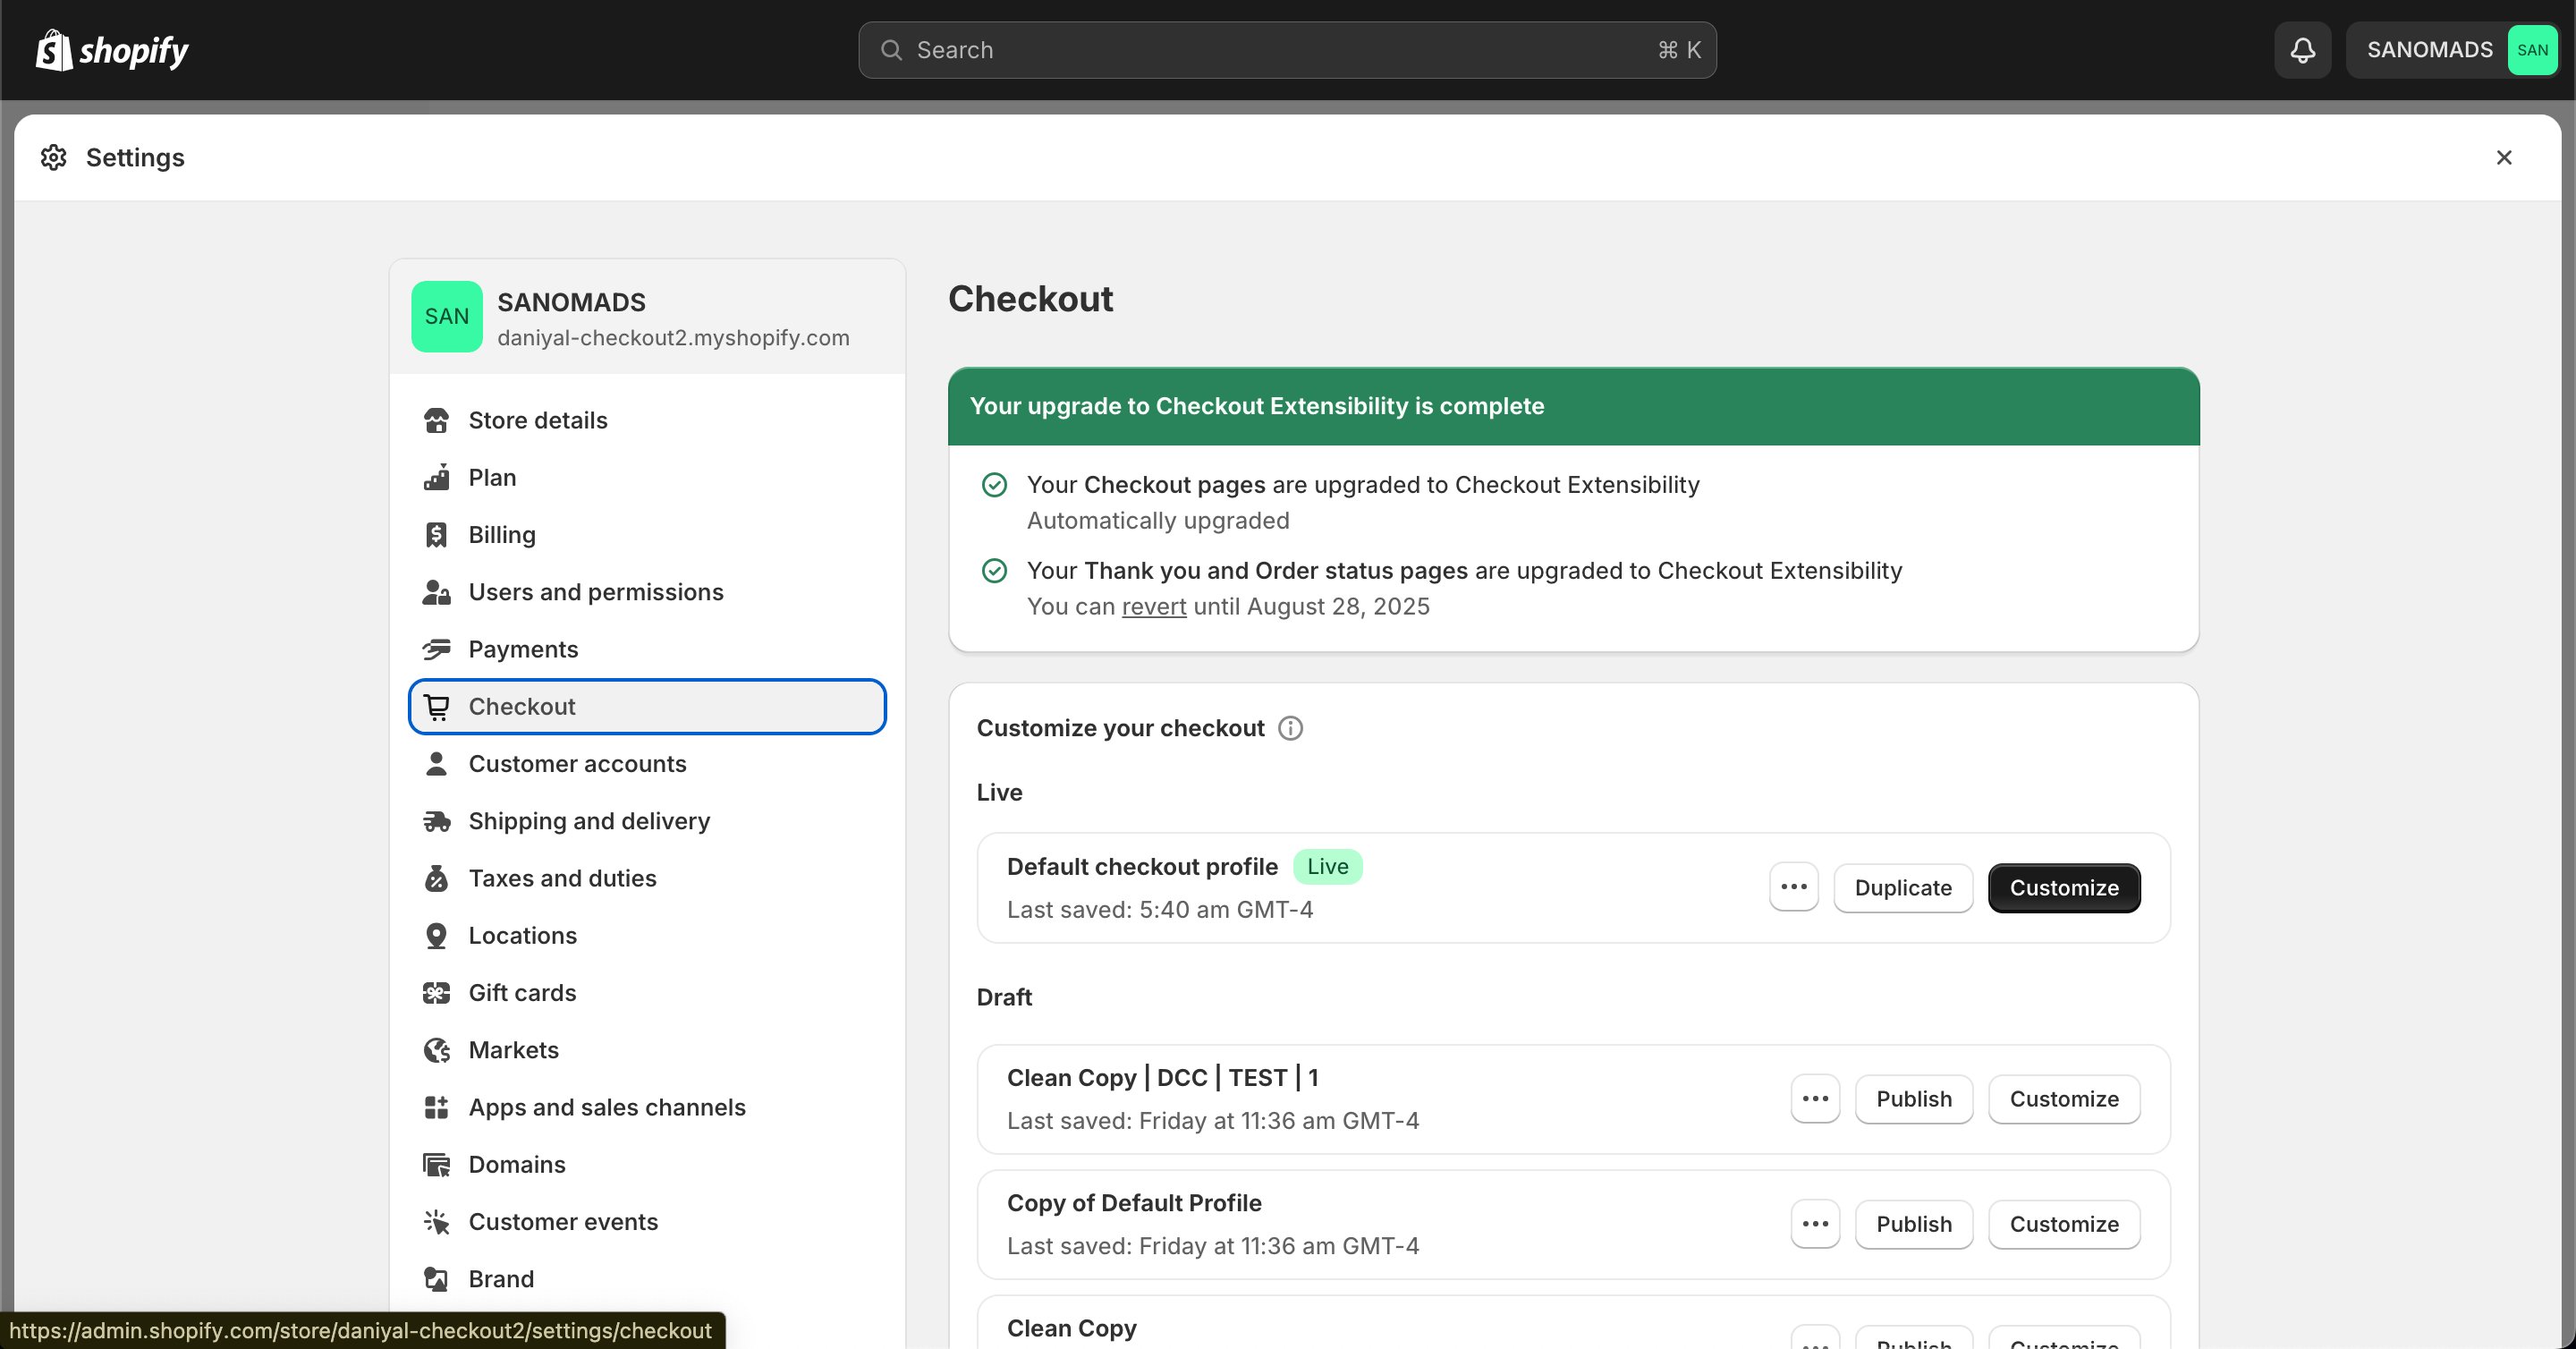Click the Shopify logo in top bar
This screenshot has width=2576, height=1349.
(112, 50)
